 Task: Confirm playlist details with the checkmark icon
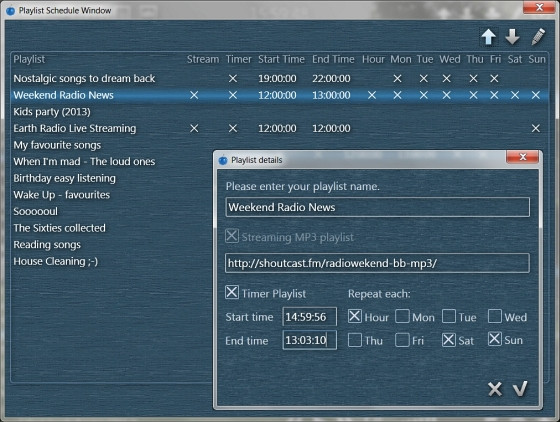tap(520, 388)
